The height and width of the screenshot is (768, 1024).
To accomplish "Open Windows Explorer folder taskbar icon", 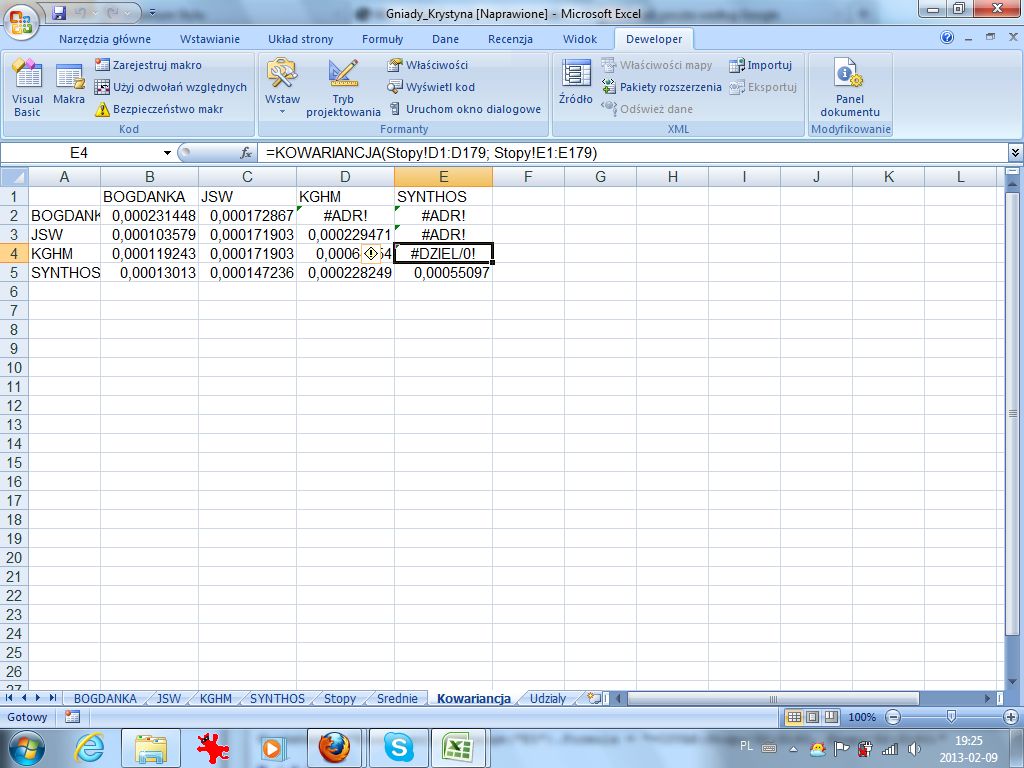I will tap(152, 746).
